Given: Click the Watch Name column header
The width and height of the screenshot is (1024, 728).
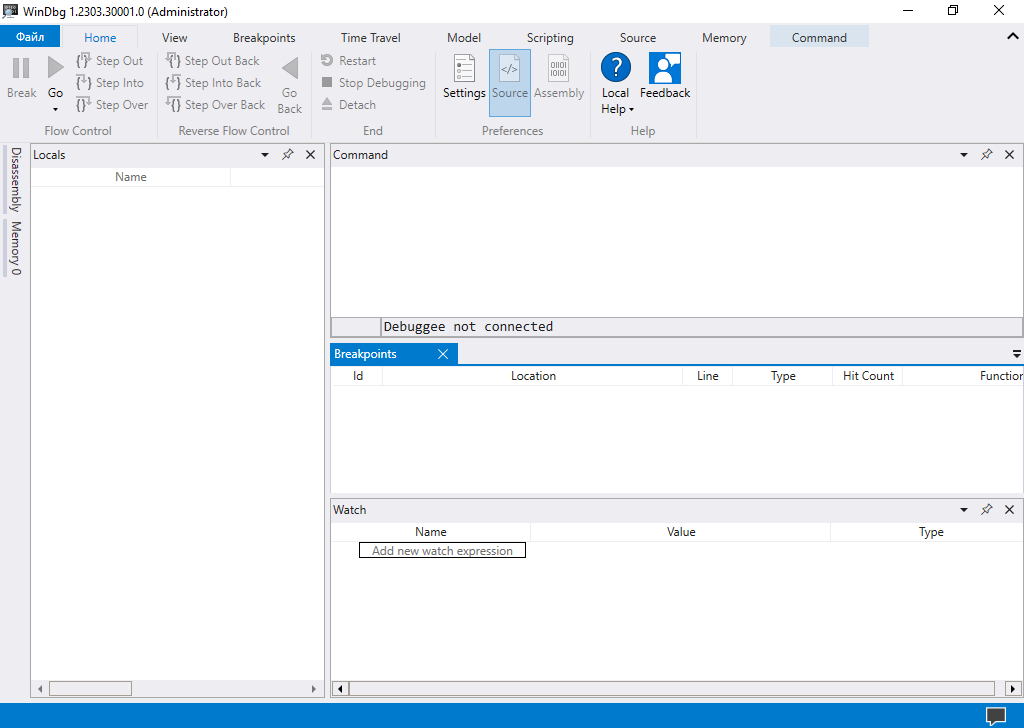Looking at the screenshot, I should pyautogui.click(x=430, y=532).
